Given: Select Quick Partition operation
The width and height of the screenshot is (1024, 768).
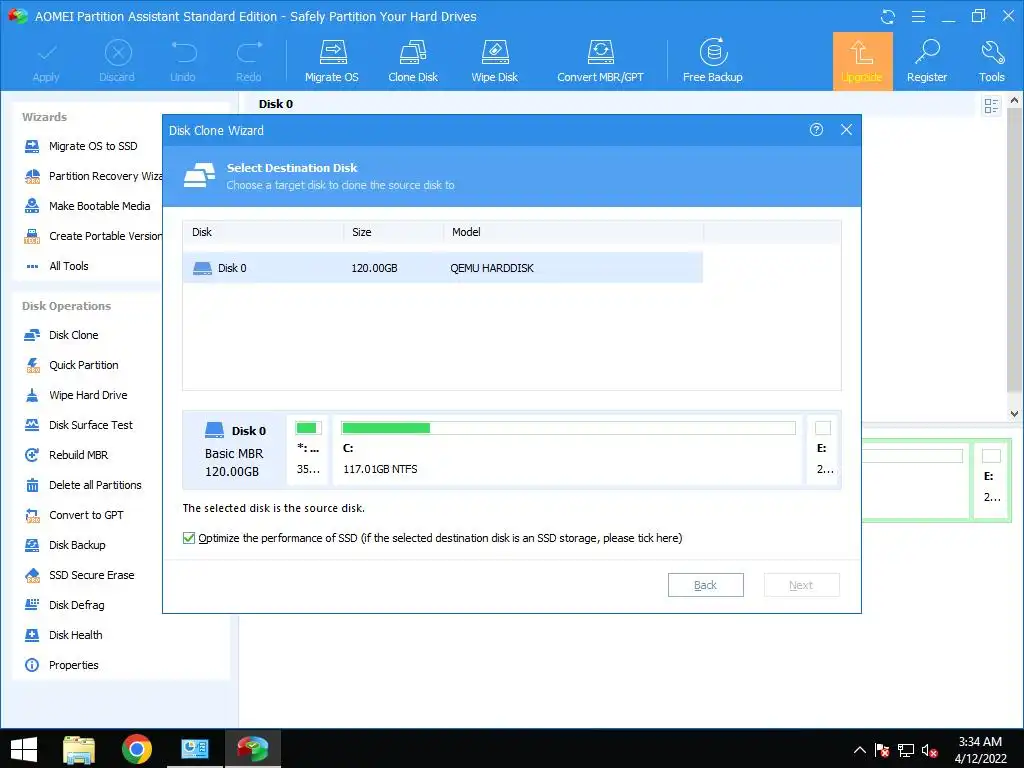Looking at the screenshot, I should click(x=71, y=365).
